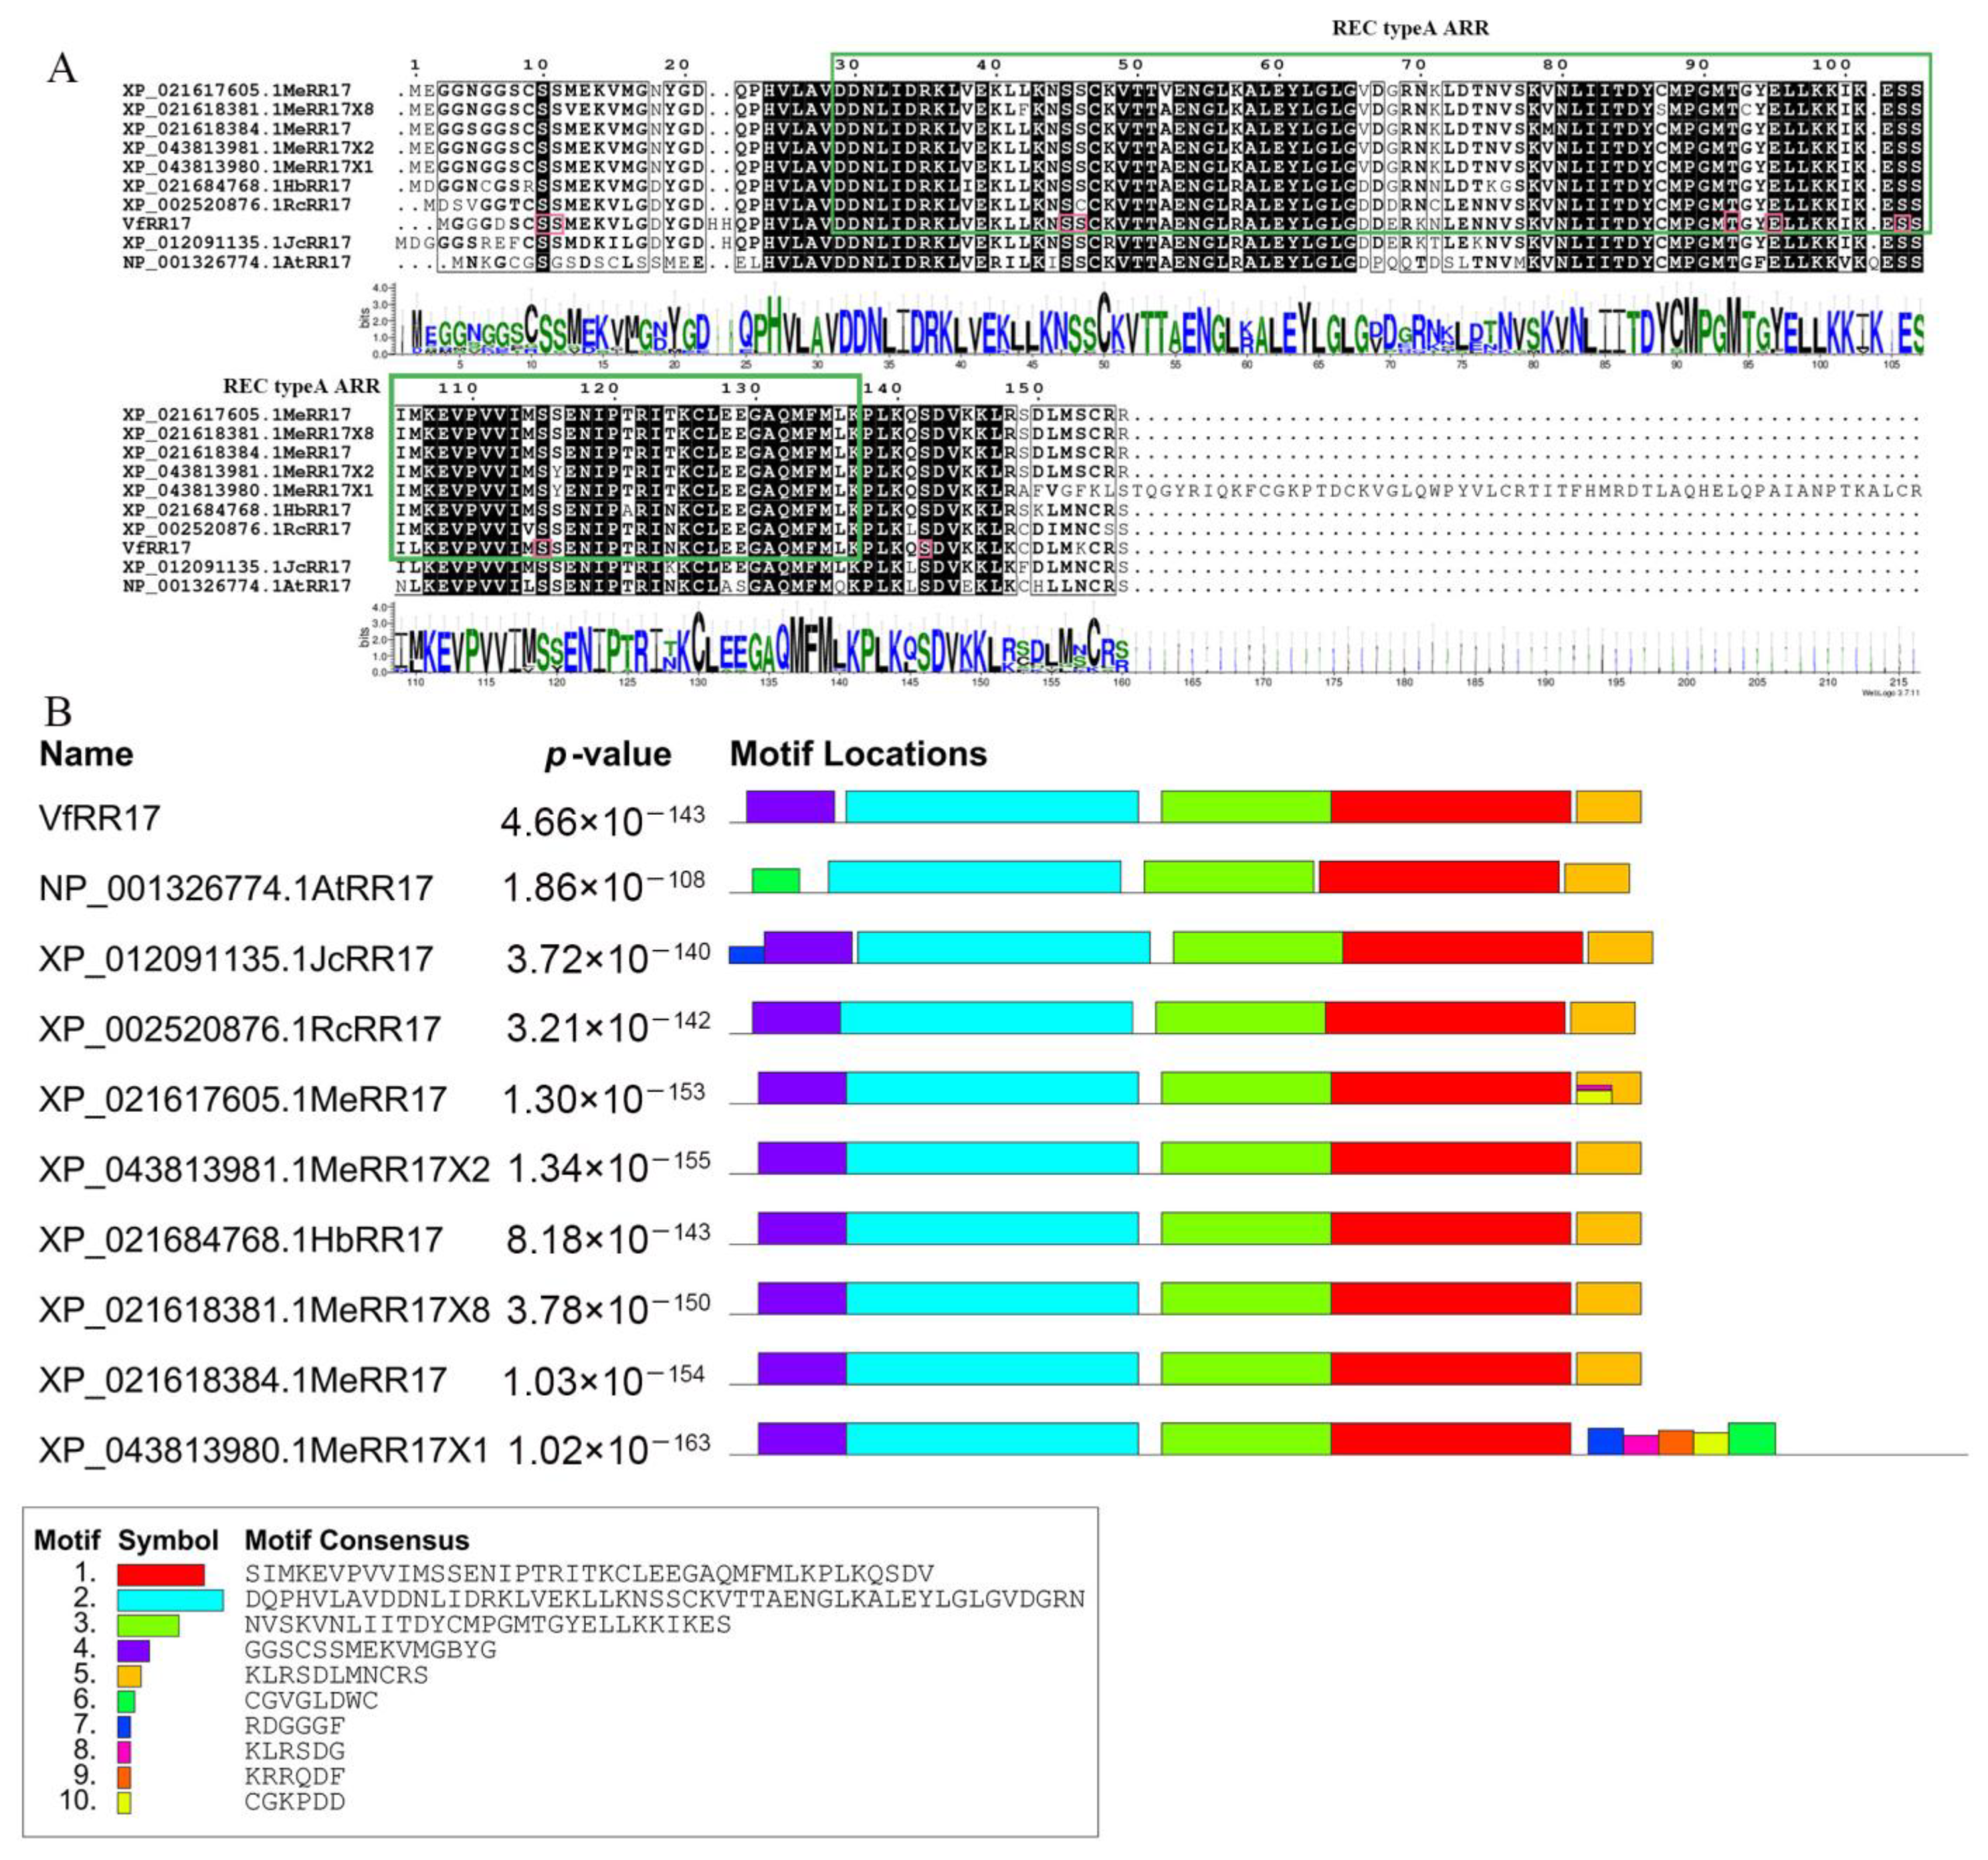Click the VfRR17 purple motif block
The height and width of the screenshot is (1860, 1988).
click(x=790, y=807)
